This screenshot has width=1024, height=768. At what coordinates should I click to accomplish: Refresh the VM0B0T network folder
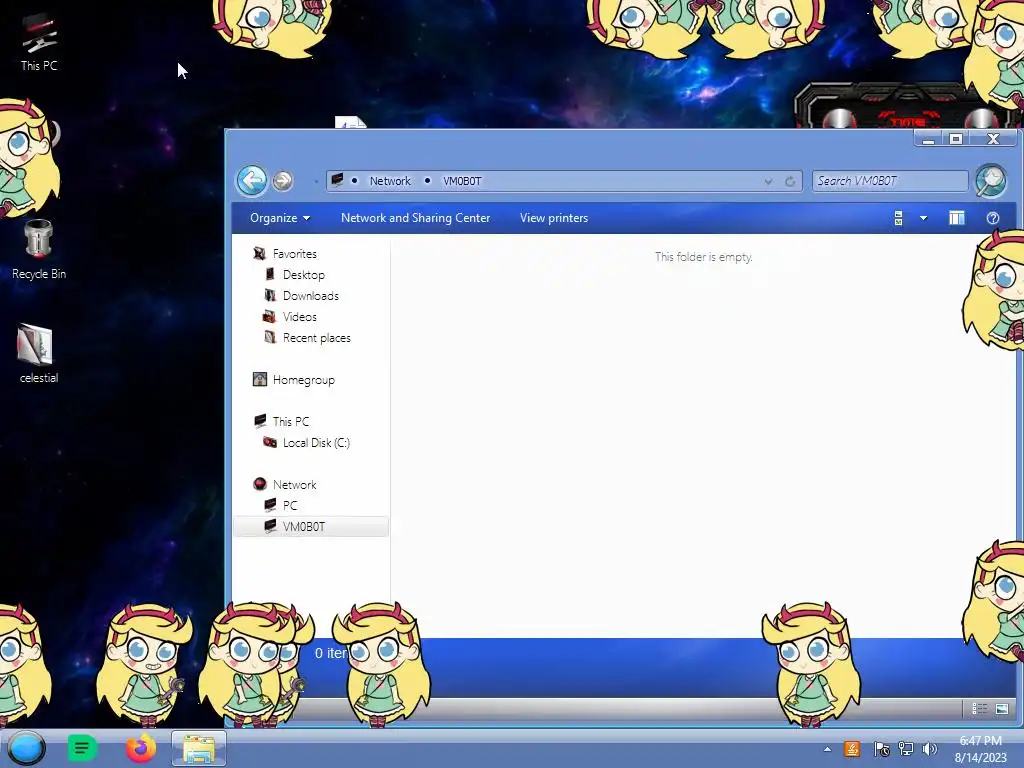click(x=790, y=182)
